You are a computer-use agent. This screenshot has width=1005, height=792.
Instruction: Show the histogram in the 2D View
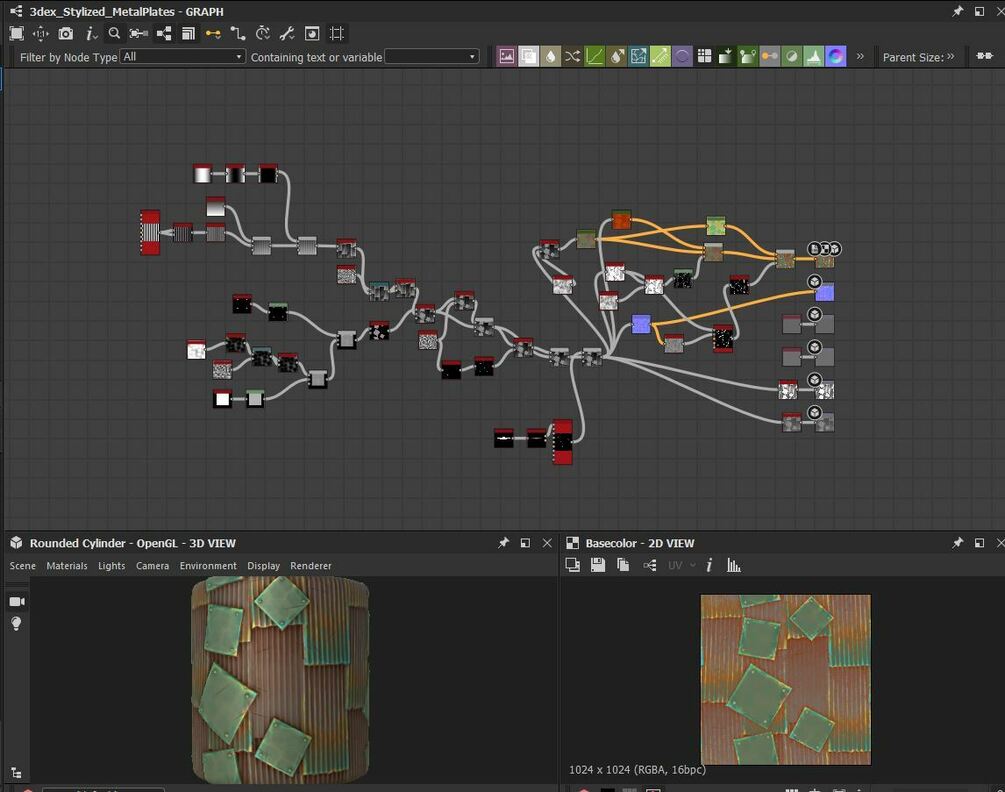click(x=734, y=565)
